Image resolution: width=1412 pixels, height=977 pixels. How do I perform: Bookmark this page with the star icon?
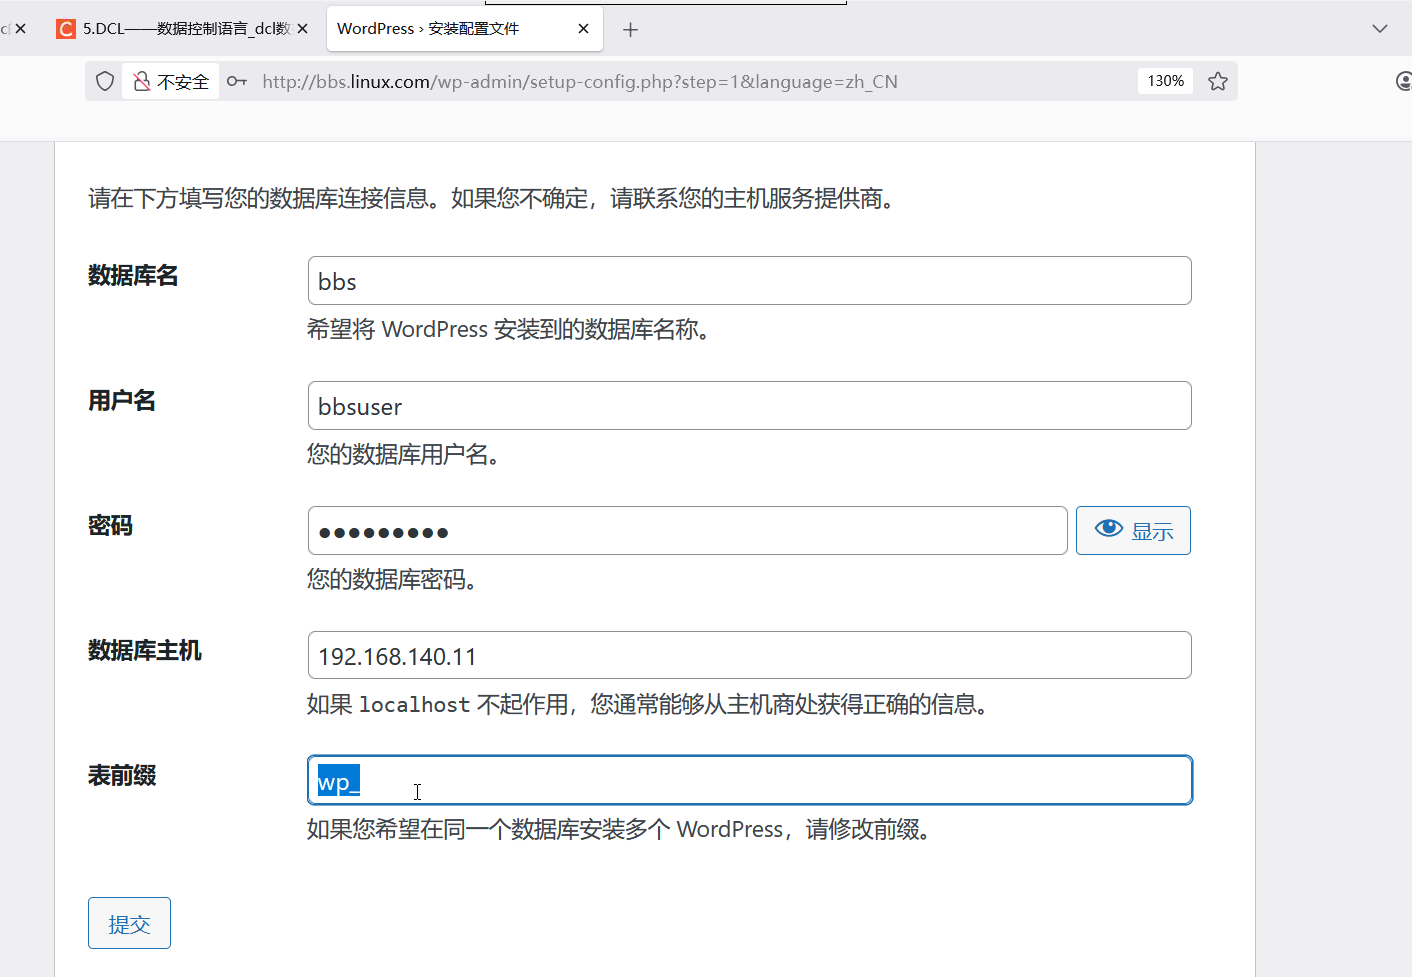pyautogui.click(x=1218, y=81)
